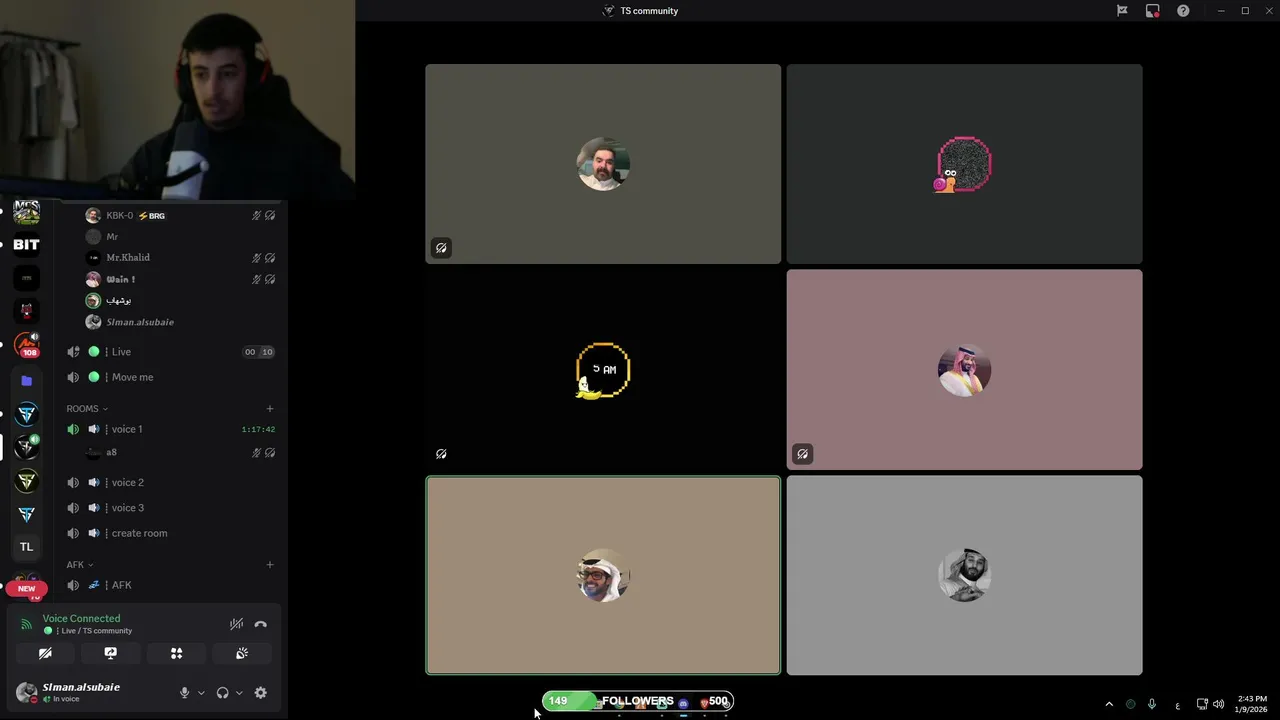Screen dimensions: 1280x720
Task: Select the 5 AM banana avatar tile
Action: pyautogui.click(x=603, y=370)
